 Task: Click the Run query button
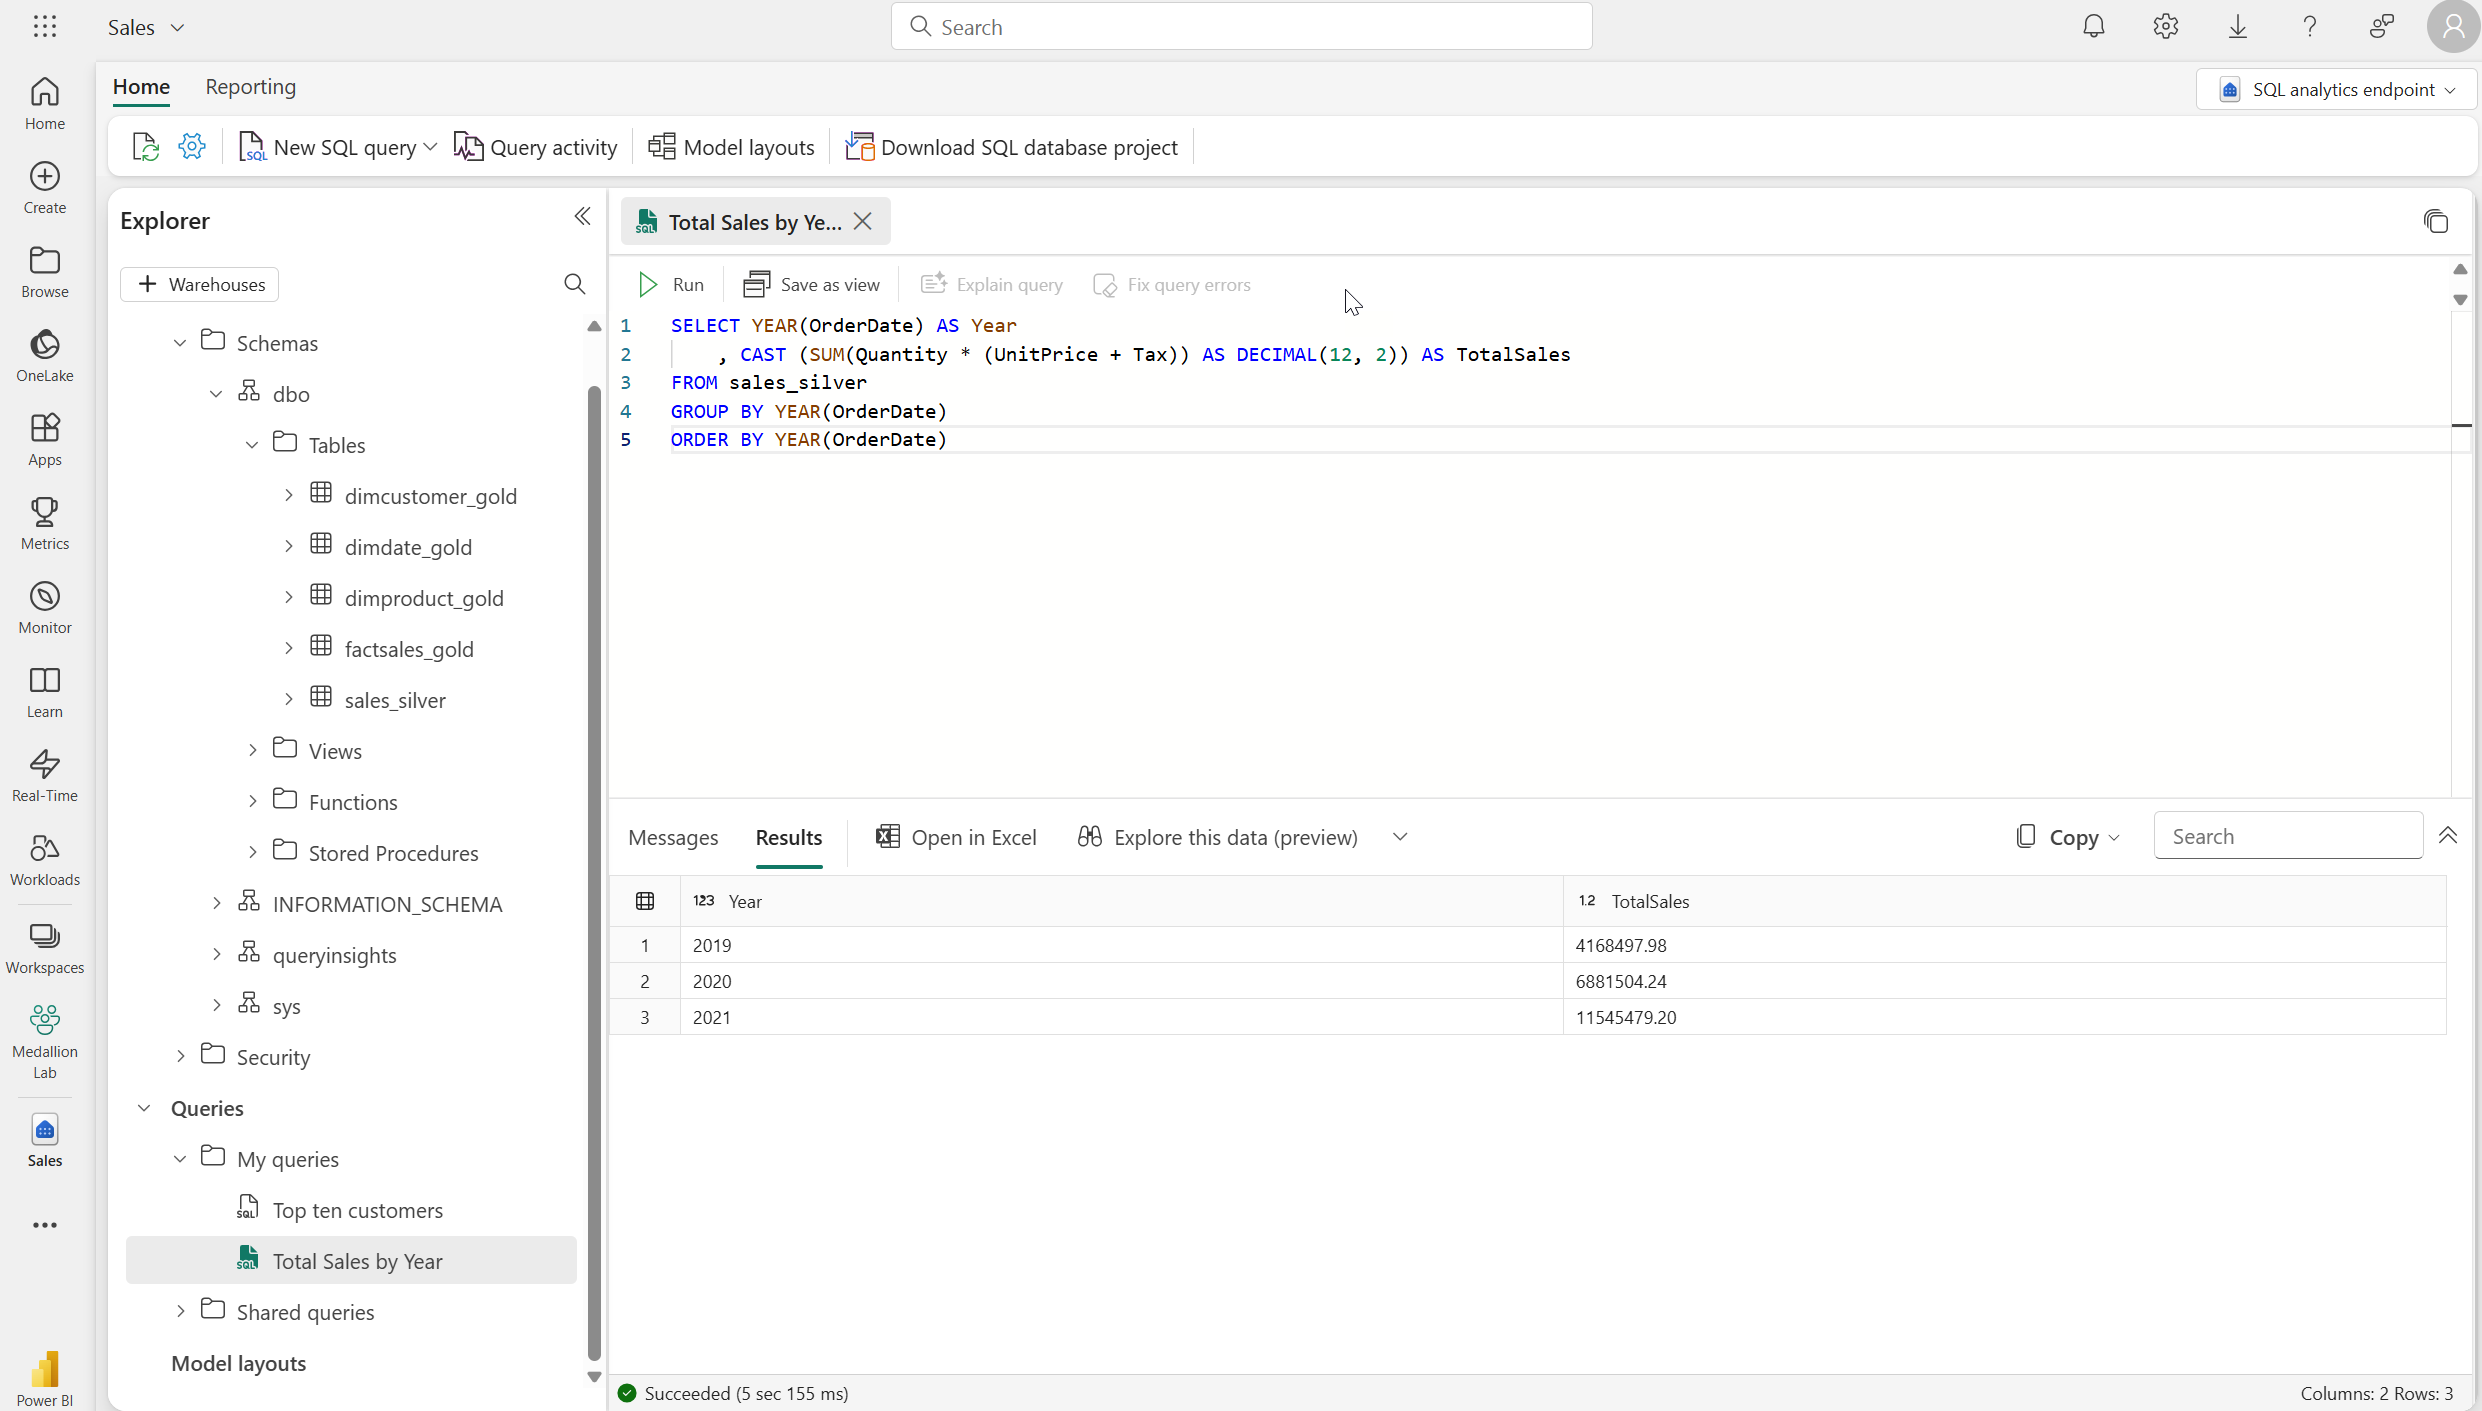(670, 285)
